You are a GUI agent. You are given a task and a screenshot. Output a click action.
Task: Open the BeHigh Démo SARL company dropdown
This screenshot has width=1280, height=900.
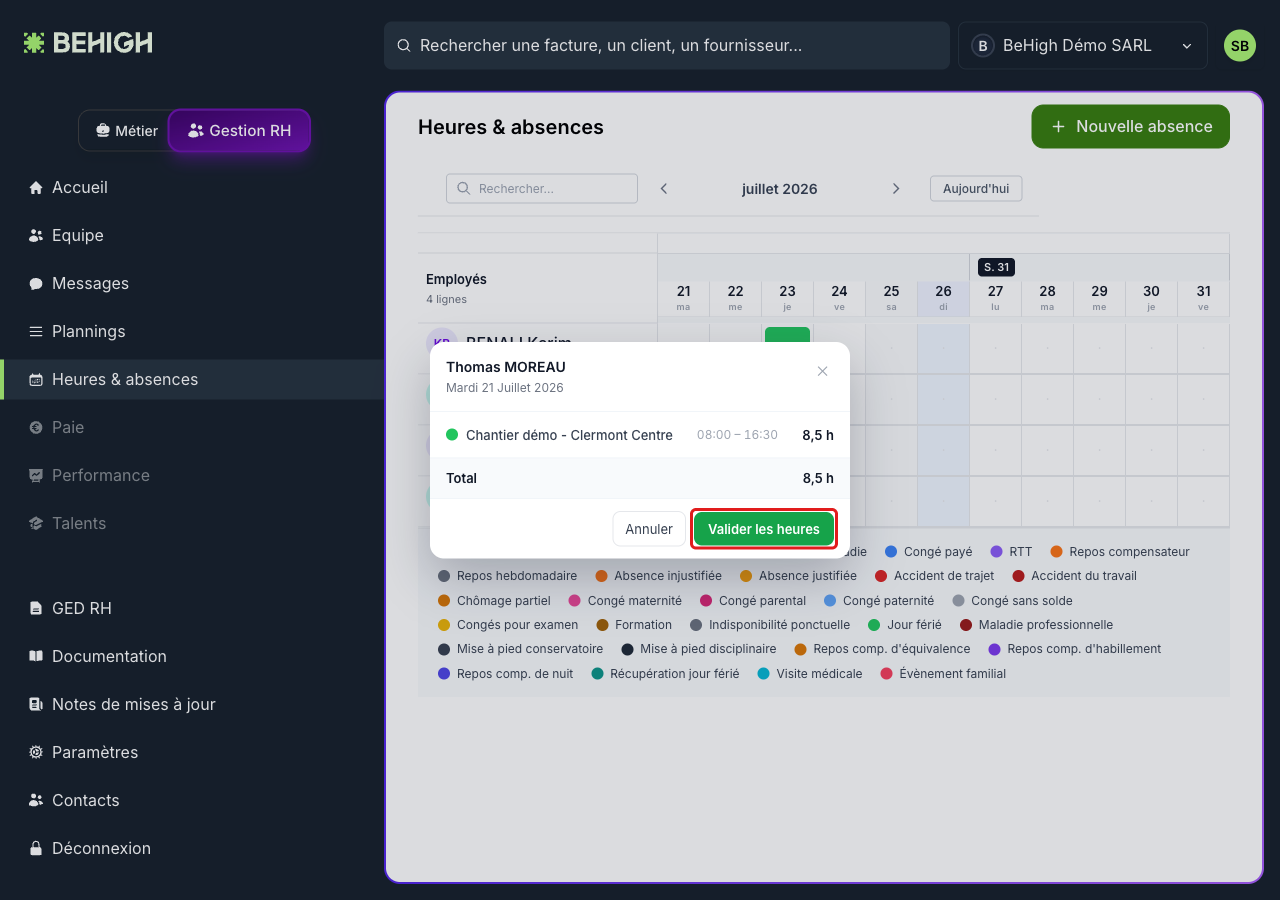coord(1083,46)
